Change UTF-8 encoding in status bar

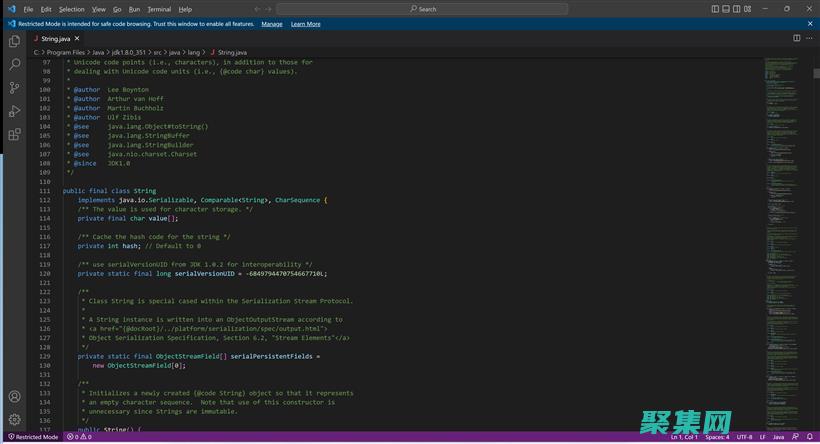pyautogui.click(x=744, y=437)
